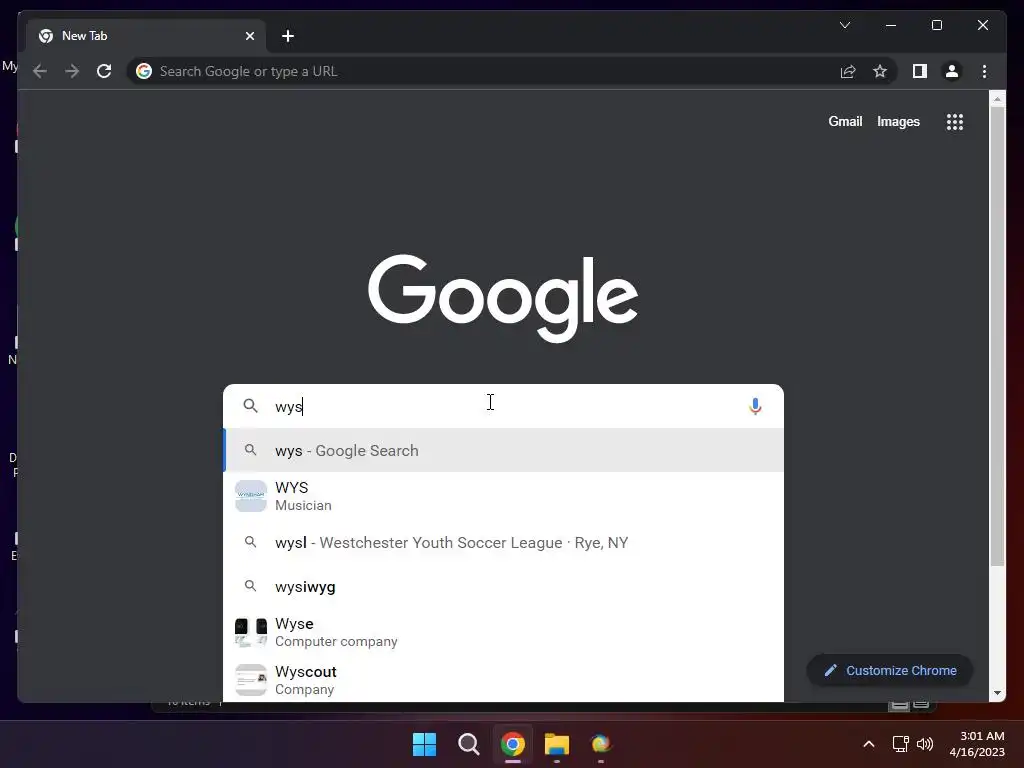Screen dimensions: 1024x768
Task: Open Gmail link
Action: [845, 121]
